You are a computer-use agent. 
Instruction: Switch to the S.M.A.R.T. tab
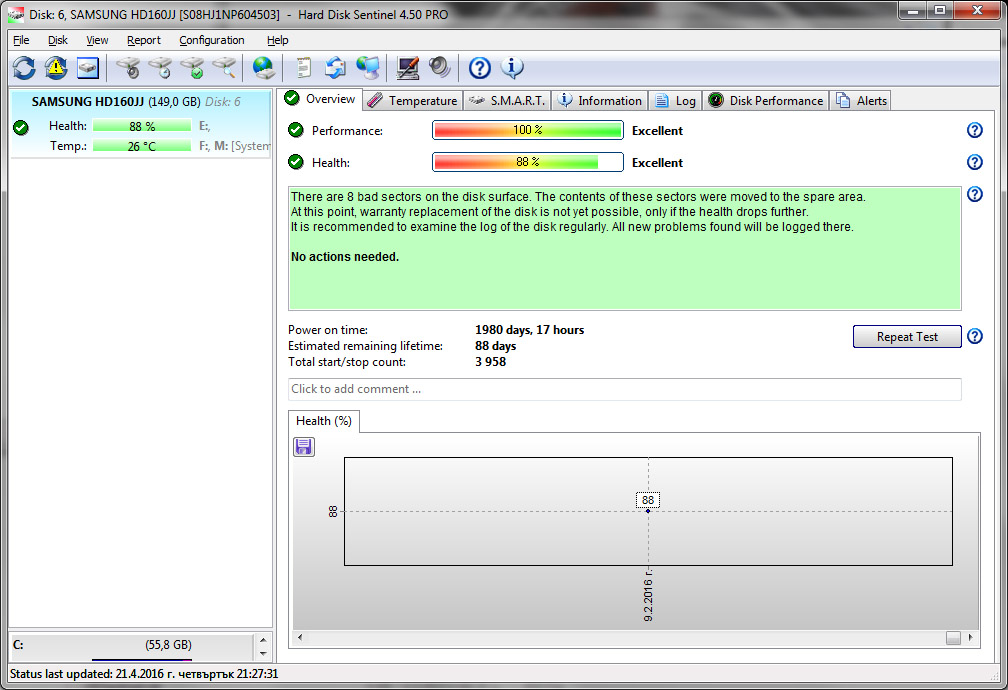click(x=507, y=101)
